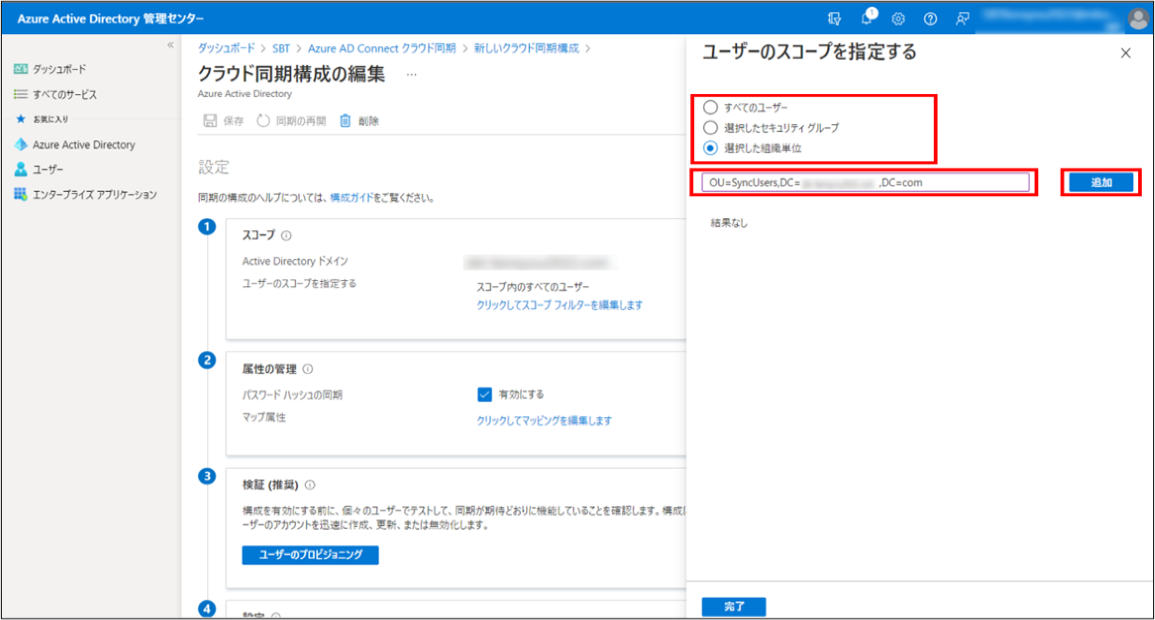Select 選択した組織単位 radio button
1155x620 pixels.
[x=710, y=148]
